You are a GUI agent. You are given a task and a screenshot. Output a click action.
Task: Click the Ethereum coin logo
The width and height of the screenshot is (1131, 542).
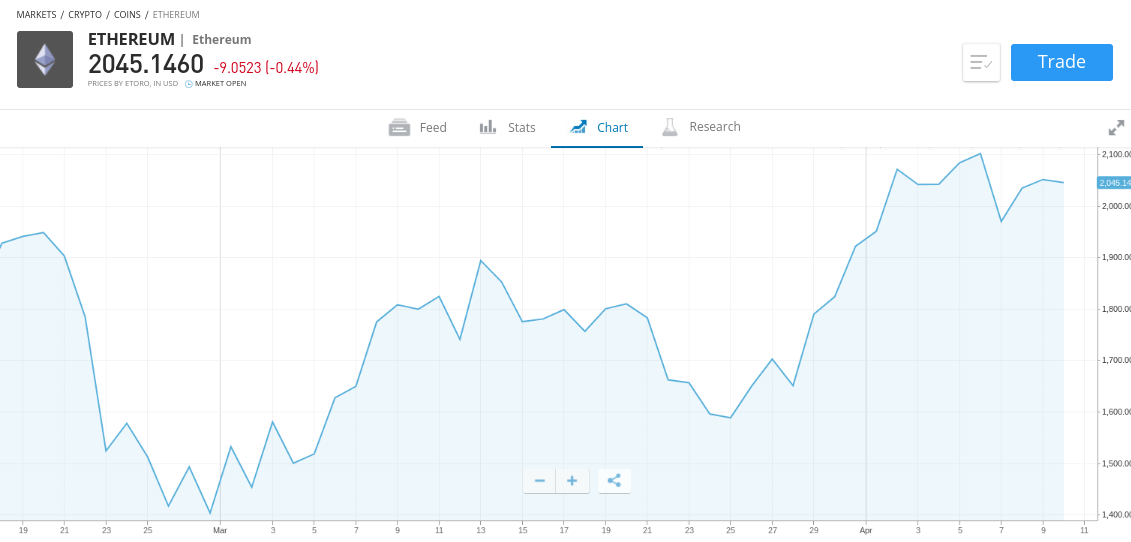(45, 59)
